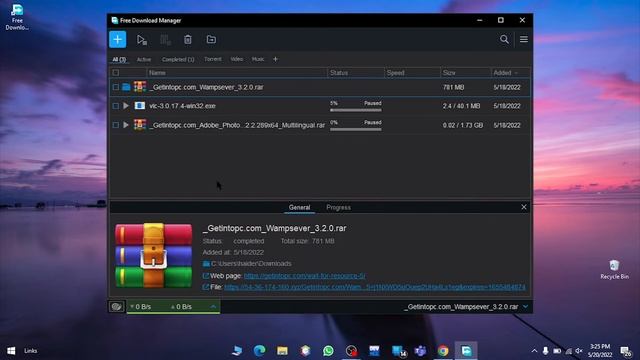Toggle the select-all checkbox in header
This screenshot has height=360, width=640.
pos(116,73)
